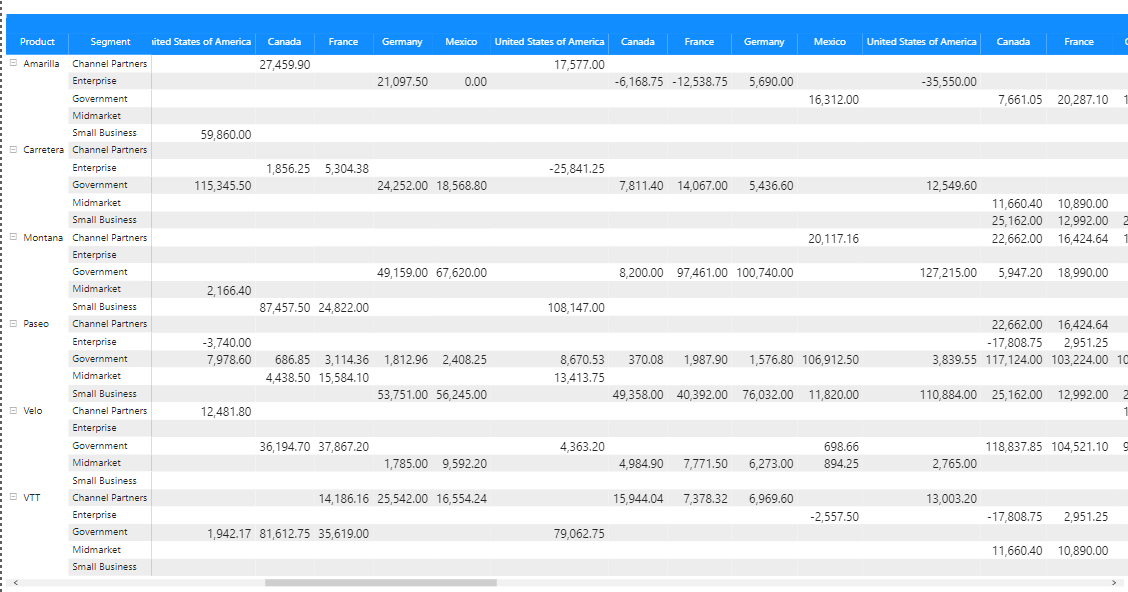
Task: Click the cell showing 14,186.16
Action: point(343,498)
